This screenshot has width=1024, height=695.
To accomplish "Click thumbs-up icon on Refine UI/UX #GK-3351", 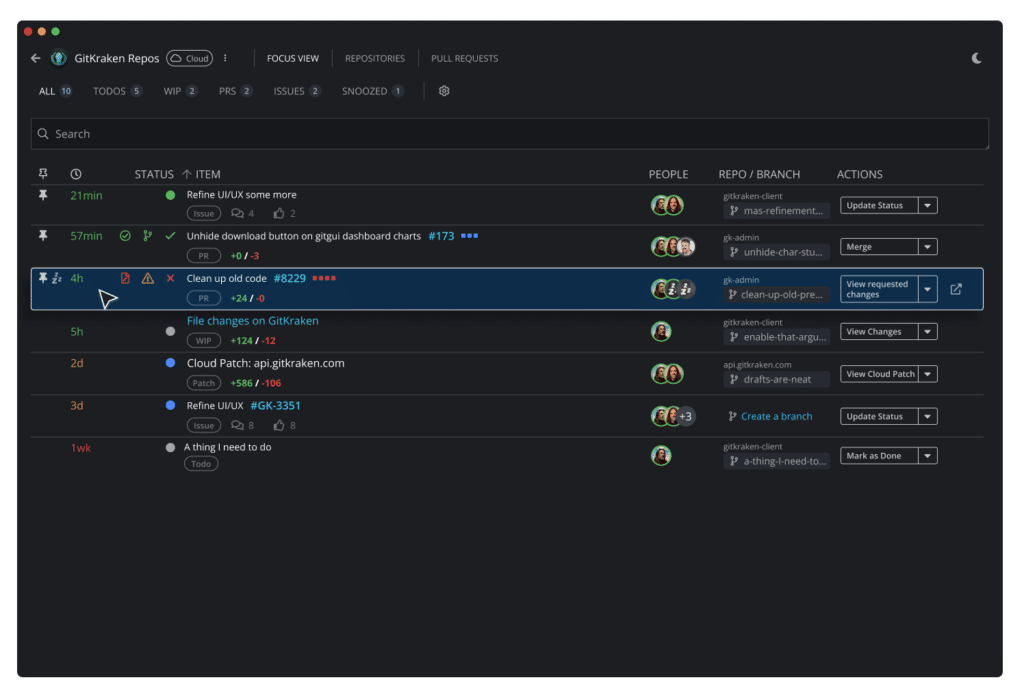I will click(279, 425).
